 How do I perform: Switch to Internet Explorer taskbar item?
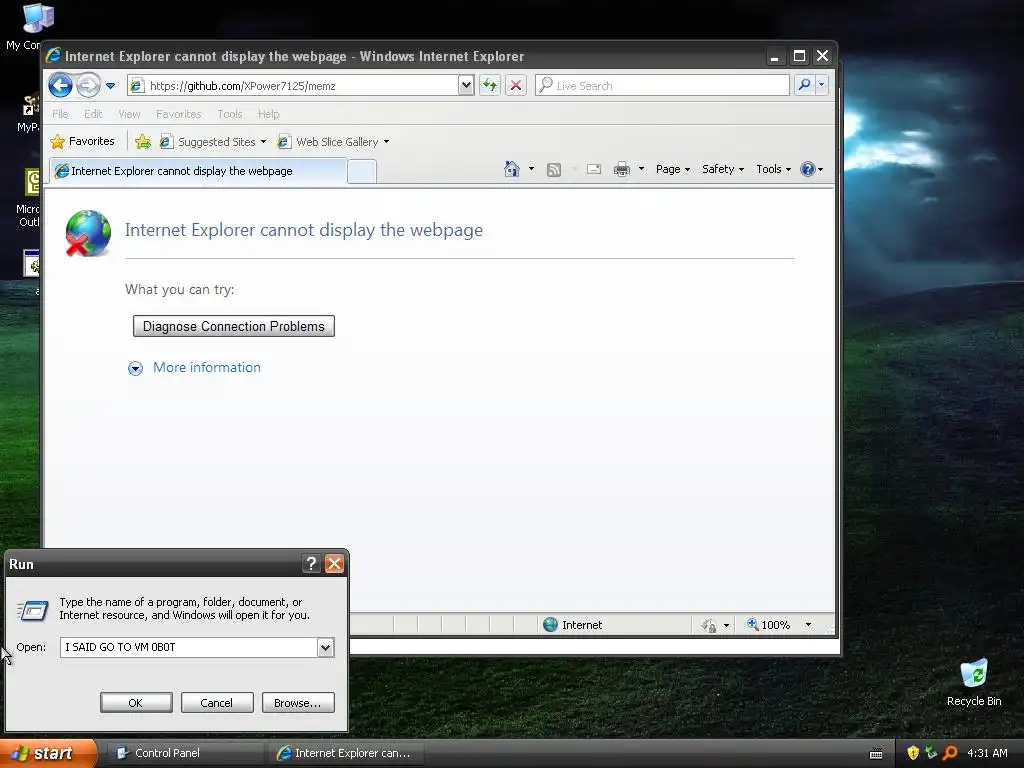(x=346, y=753)
